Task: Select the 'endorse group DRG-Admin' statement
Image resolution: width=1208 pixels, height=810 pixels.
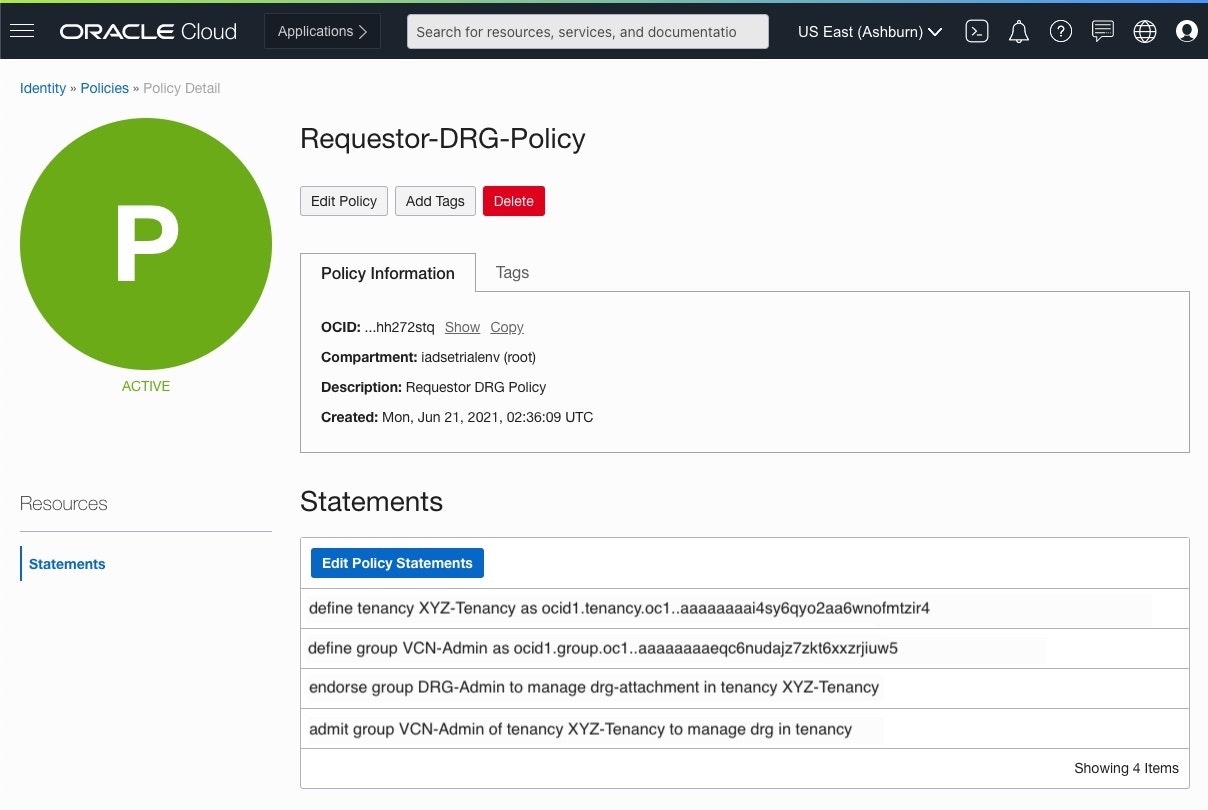Action: click(x=744, y=688)
